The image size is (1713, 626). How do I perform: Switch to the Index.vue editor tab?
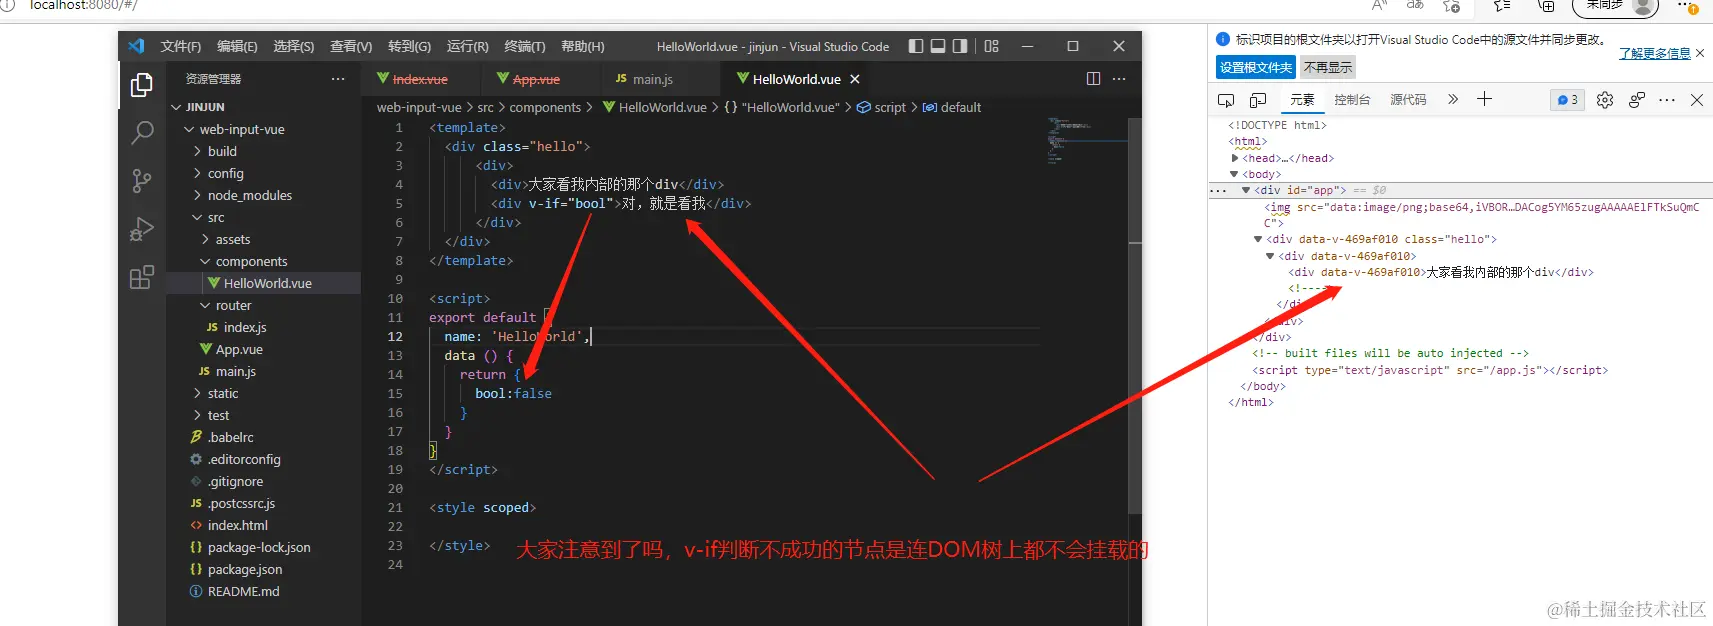pos(420,79)
